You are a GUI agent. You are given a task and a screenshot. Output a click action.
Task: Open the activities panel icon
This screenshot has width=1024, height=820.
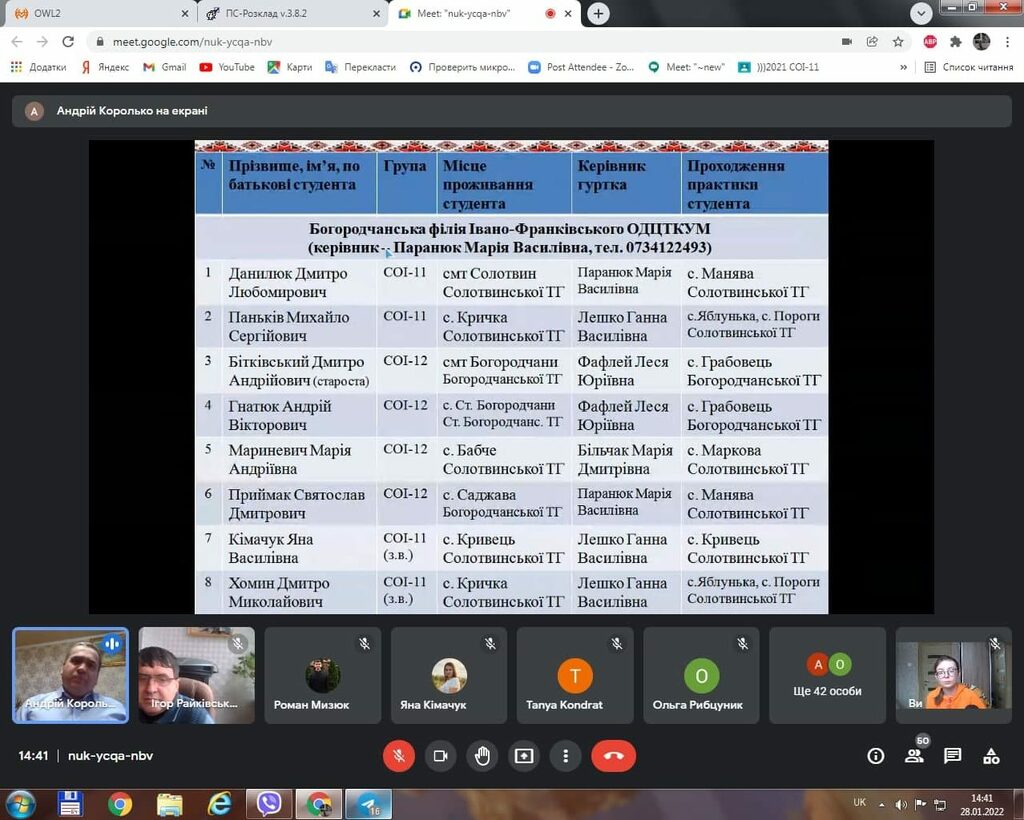(x=991, y=756)
